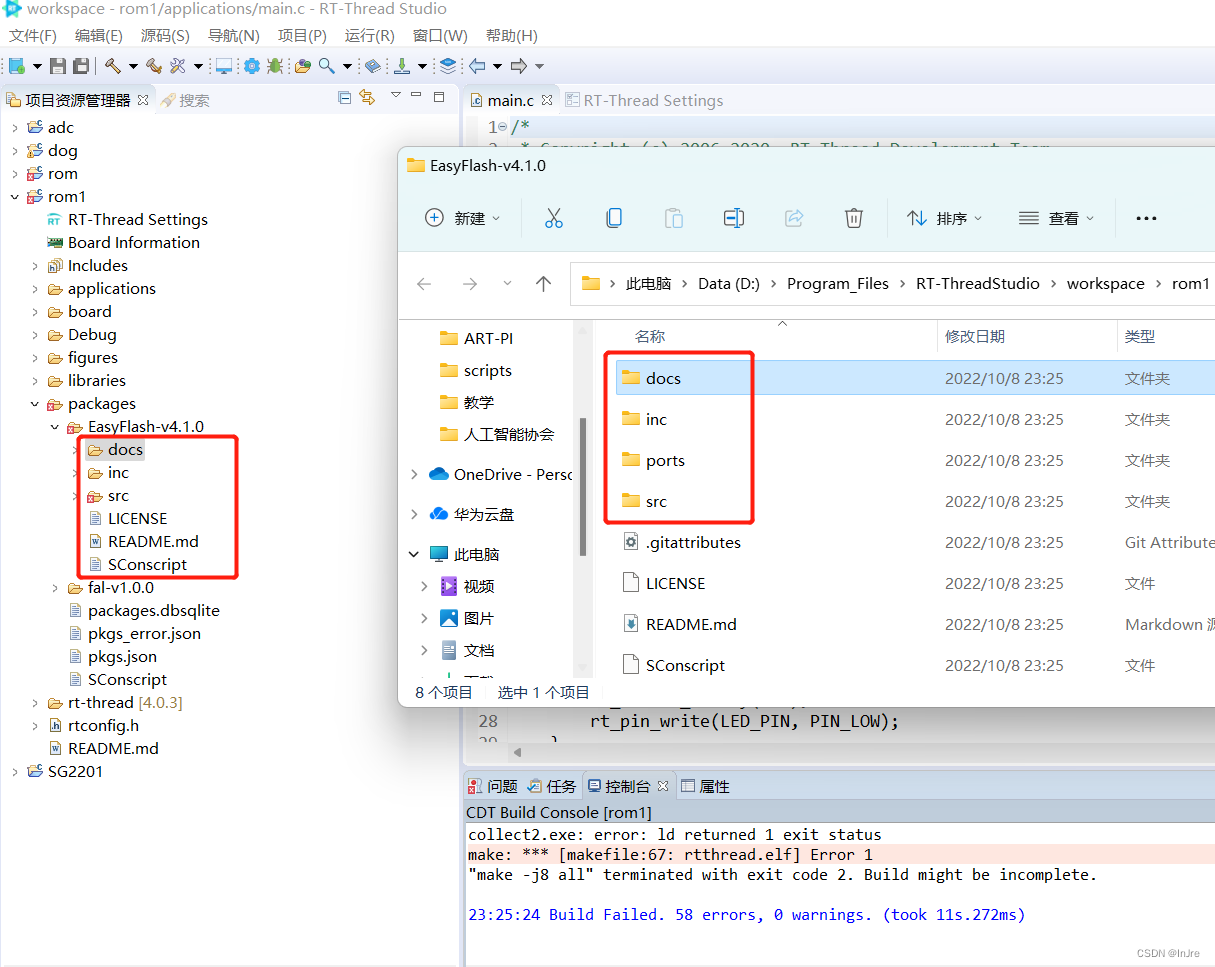This screenshot has height=967, width=1215.
Task: Open the 运行(R) menu
Action: [x=369, y=36]
